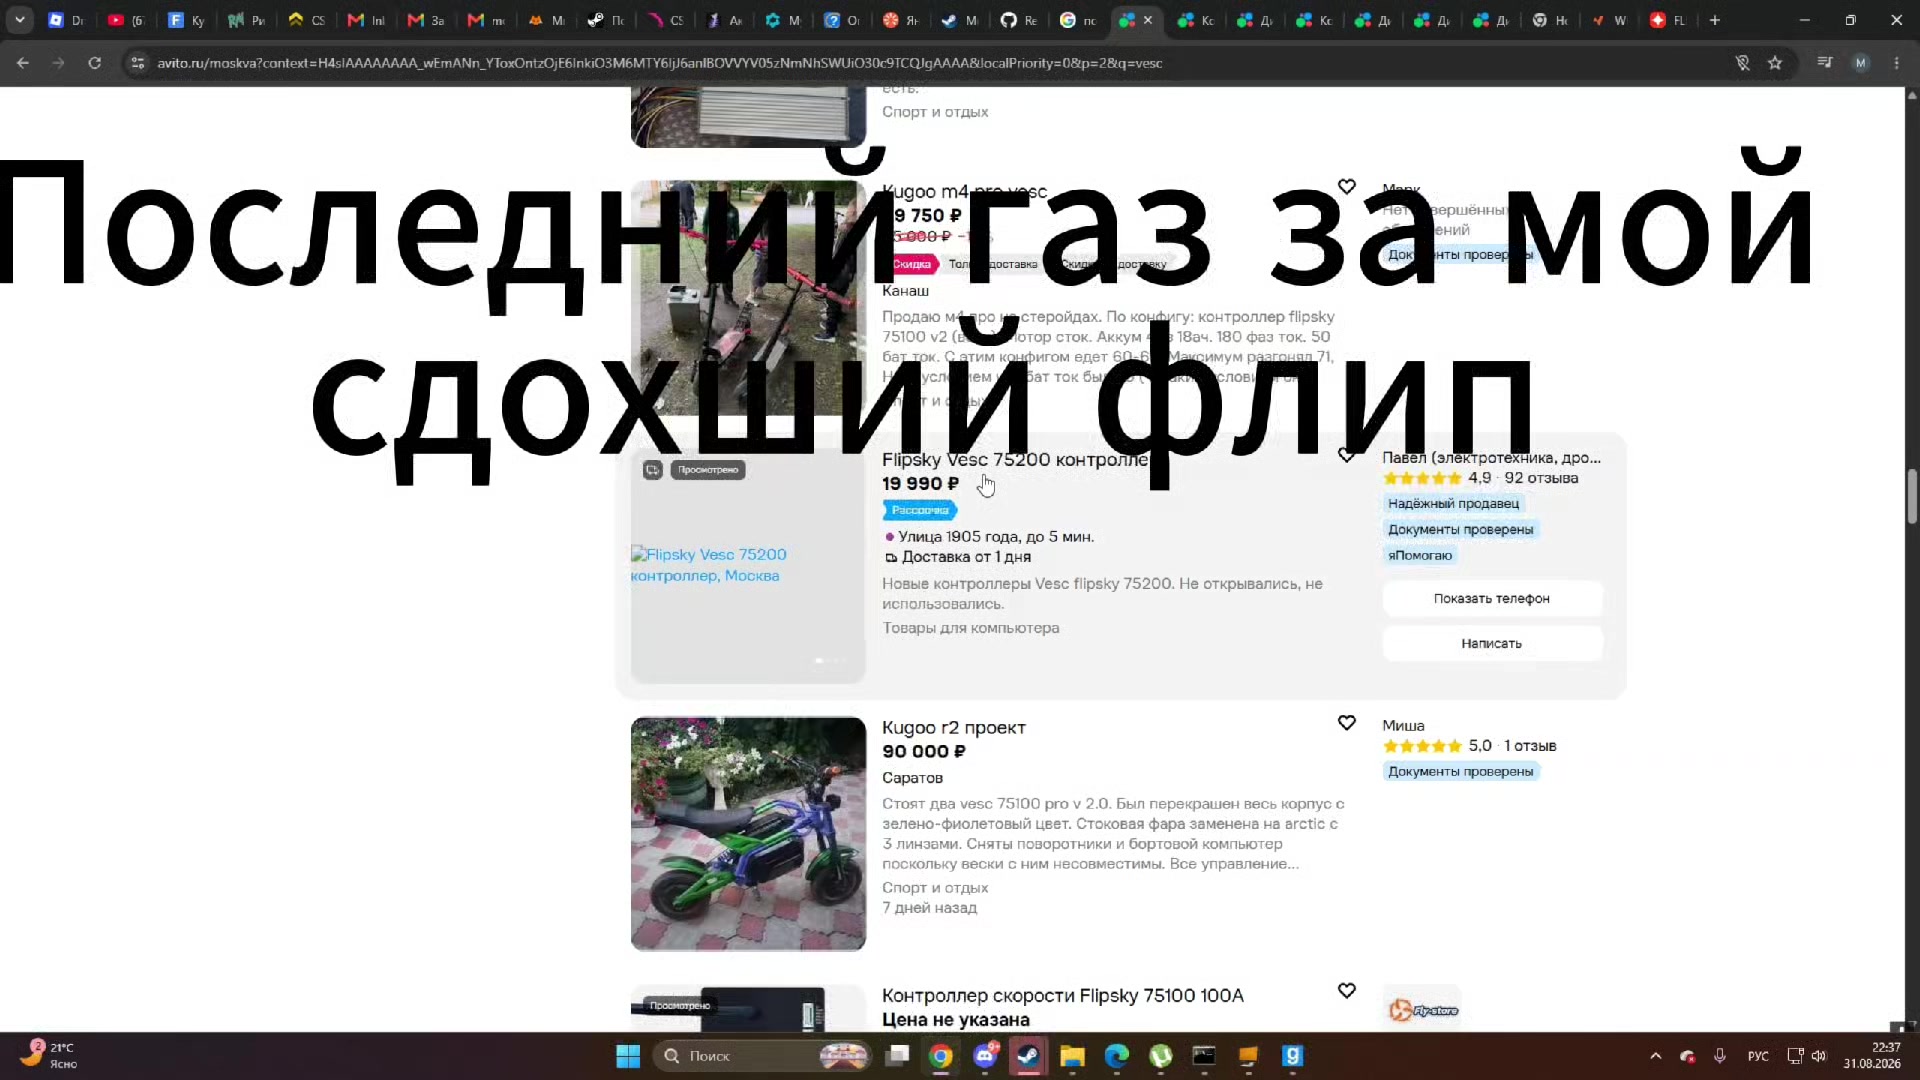Click Написать button to message seller
1920x1080 pixels.
point(1491,644)
